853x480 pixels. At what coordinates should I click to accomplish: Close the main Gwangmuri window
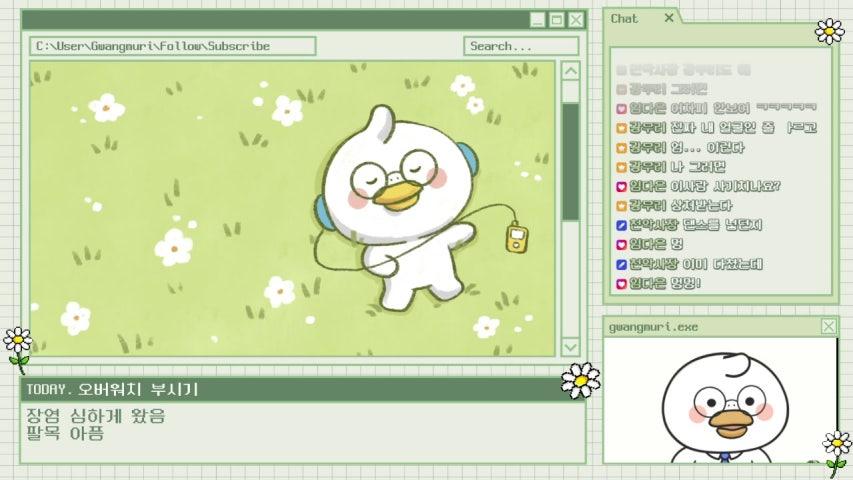tap(576, 20)
